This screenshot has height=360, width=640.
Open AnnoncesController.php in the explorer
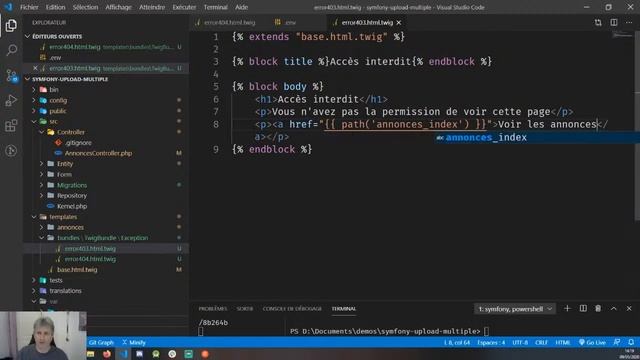pyautogui.click(x=98, y=153)
